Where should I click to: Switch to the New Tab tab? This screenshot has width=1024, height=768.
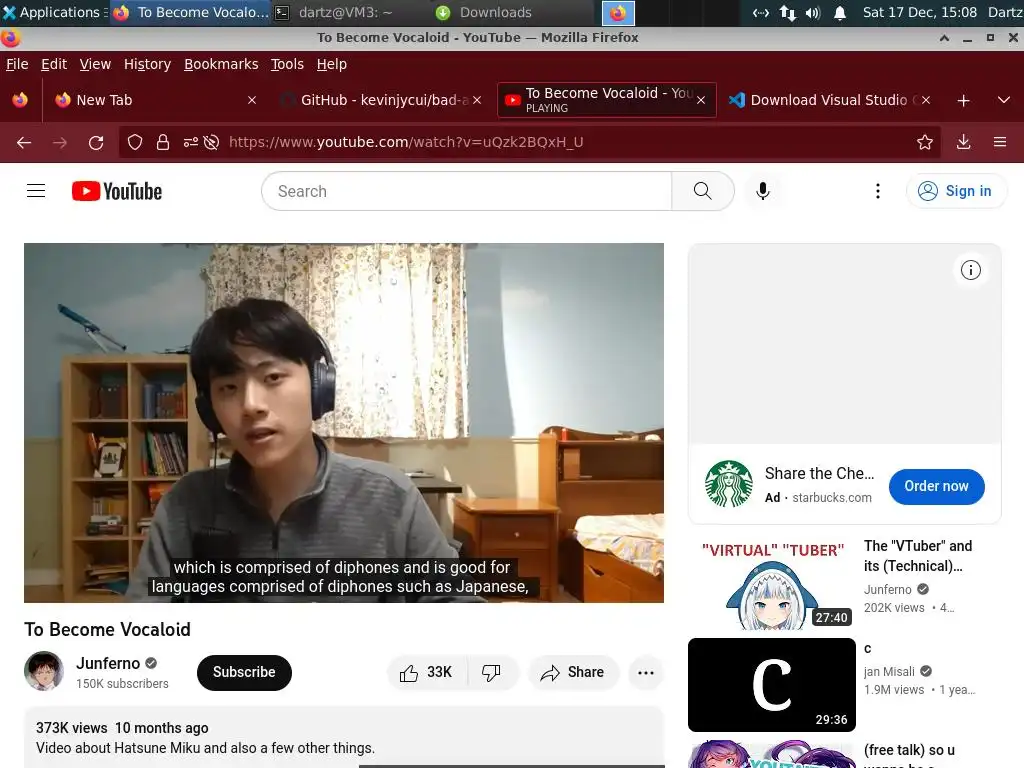point(157,100)
